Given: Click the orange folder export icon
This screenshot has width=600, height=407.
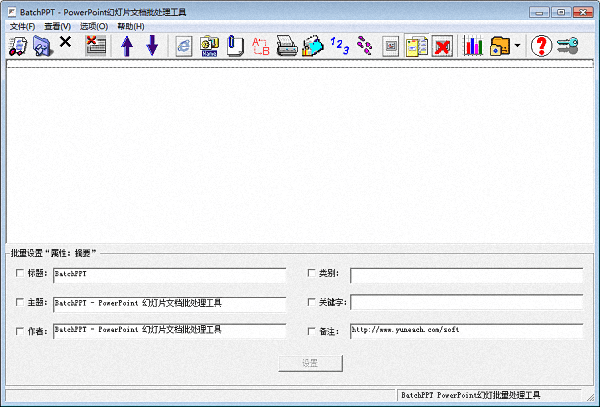Looking at the screenshot, I should tap(500, 46).
